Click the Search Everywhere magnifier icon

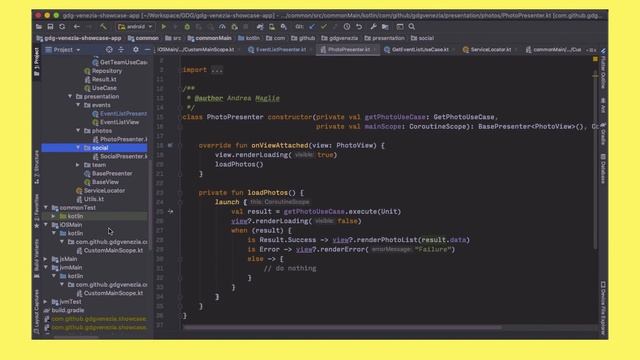click(411, 27)
